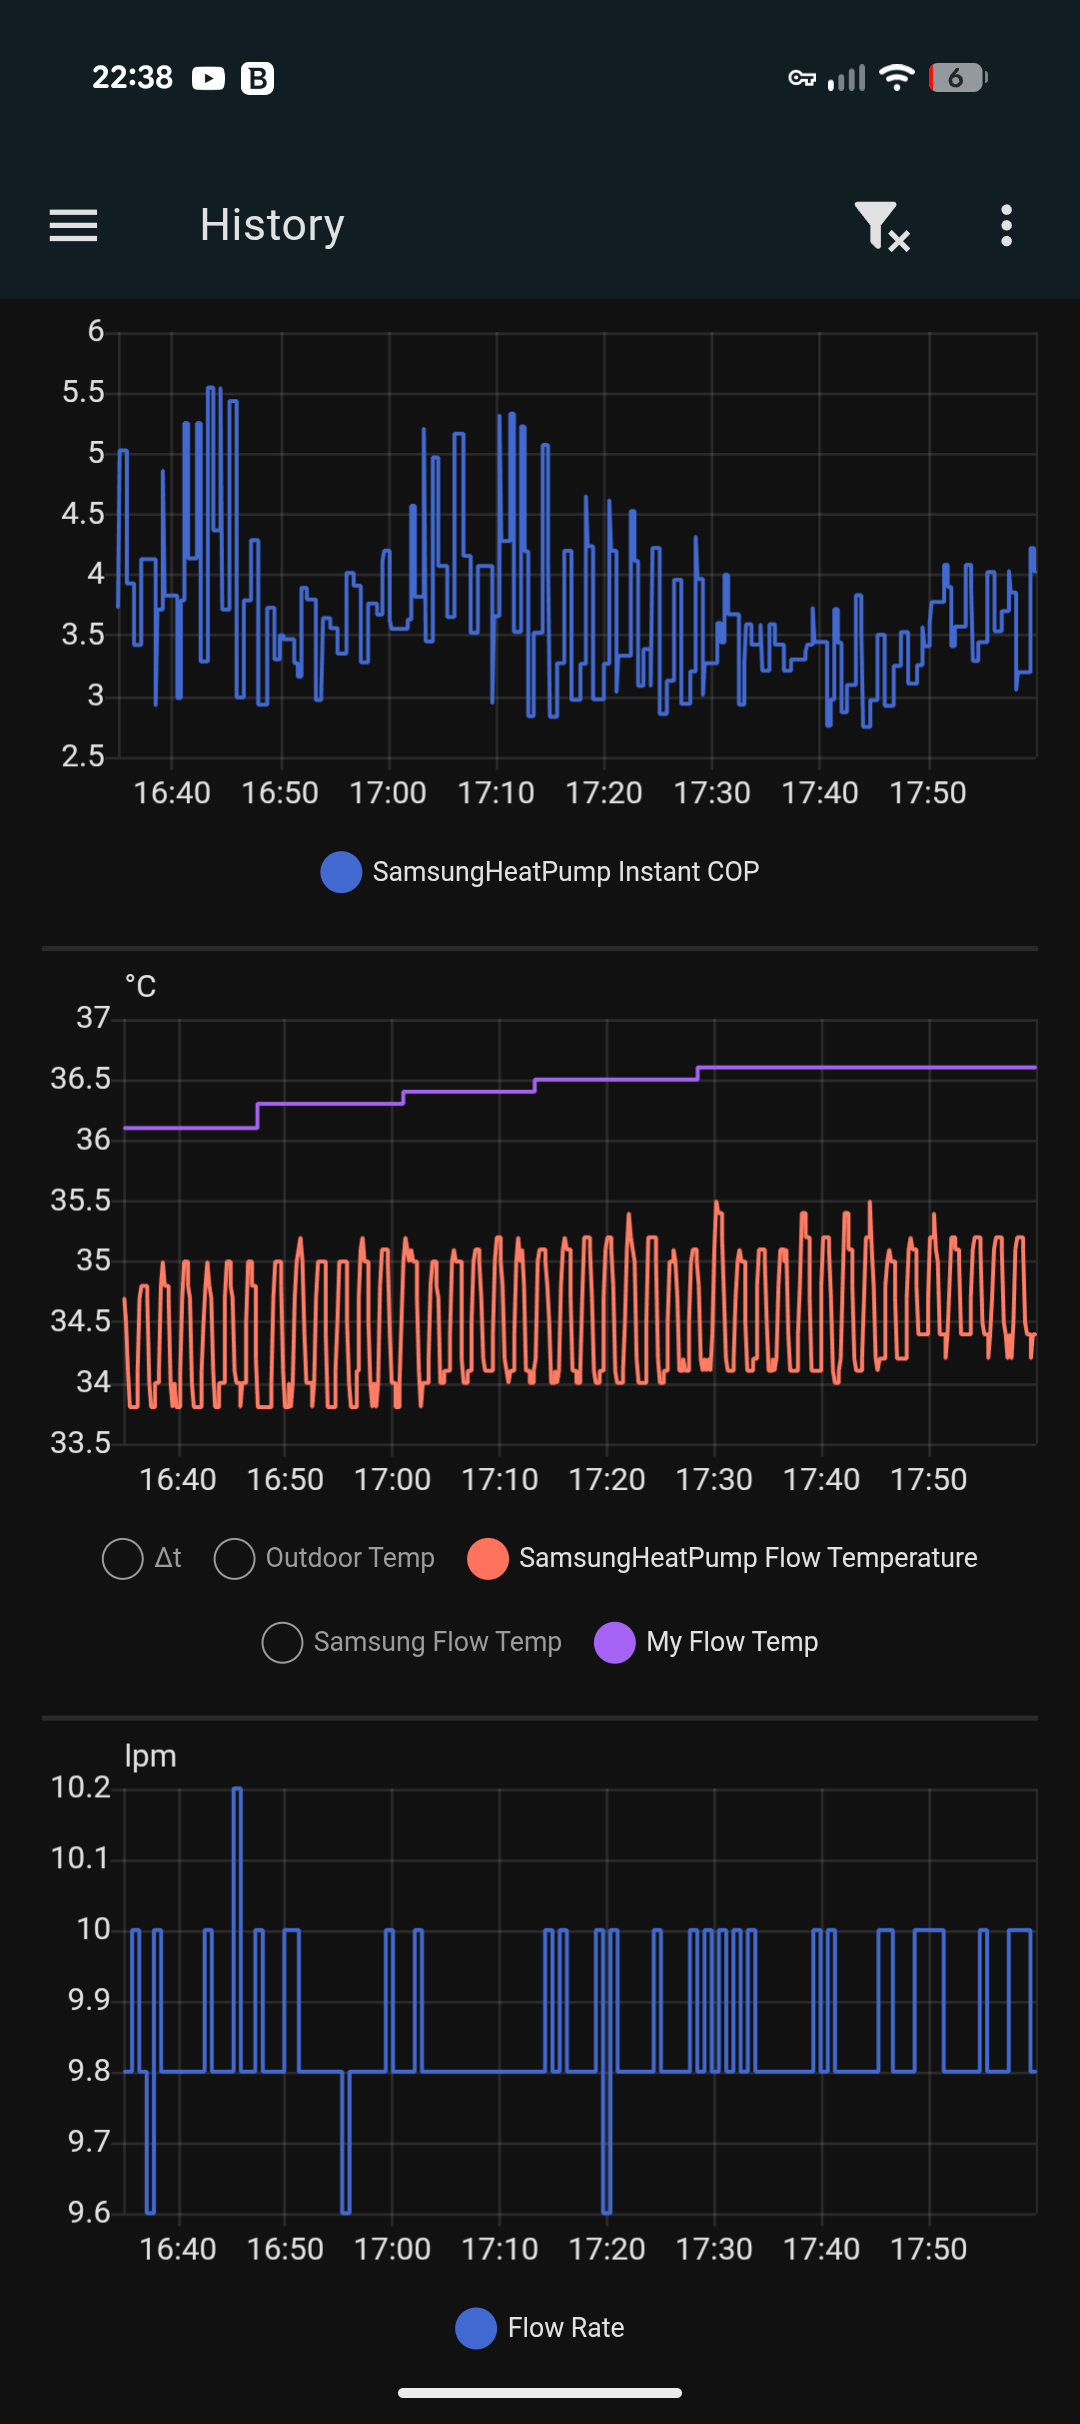Tap the B notification icon
The width and height of the screenshot is (1080, 2424).
pos(258,78)
